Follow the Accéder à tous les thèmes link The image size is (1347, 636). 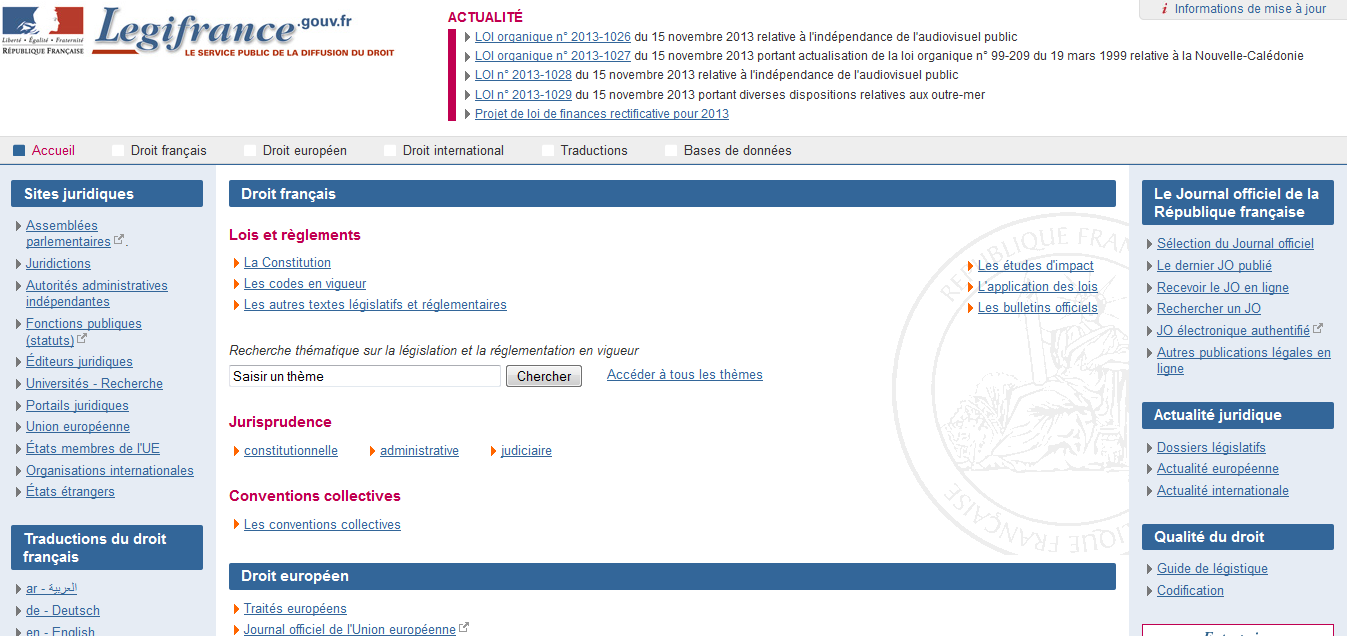click(685, 375)
